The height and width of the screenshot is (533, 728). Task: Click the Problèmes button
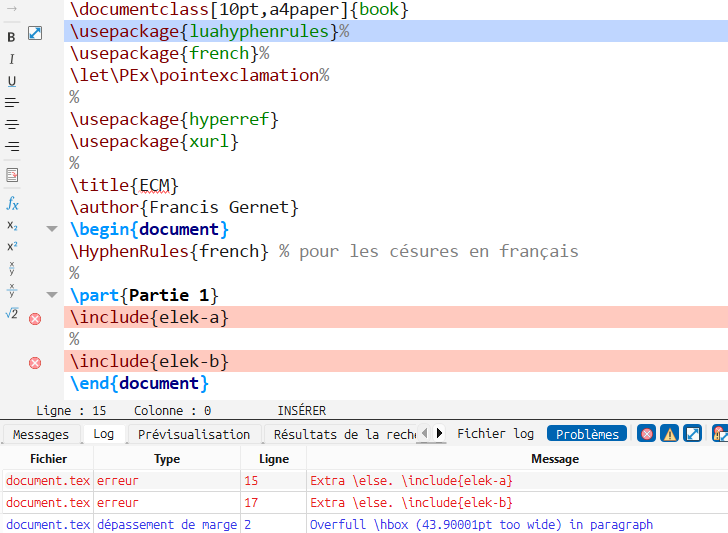(x=587, y=434)
